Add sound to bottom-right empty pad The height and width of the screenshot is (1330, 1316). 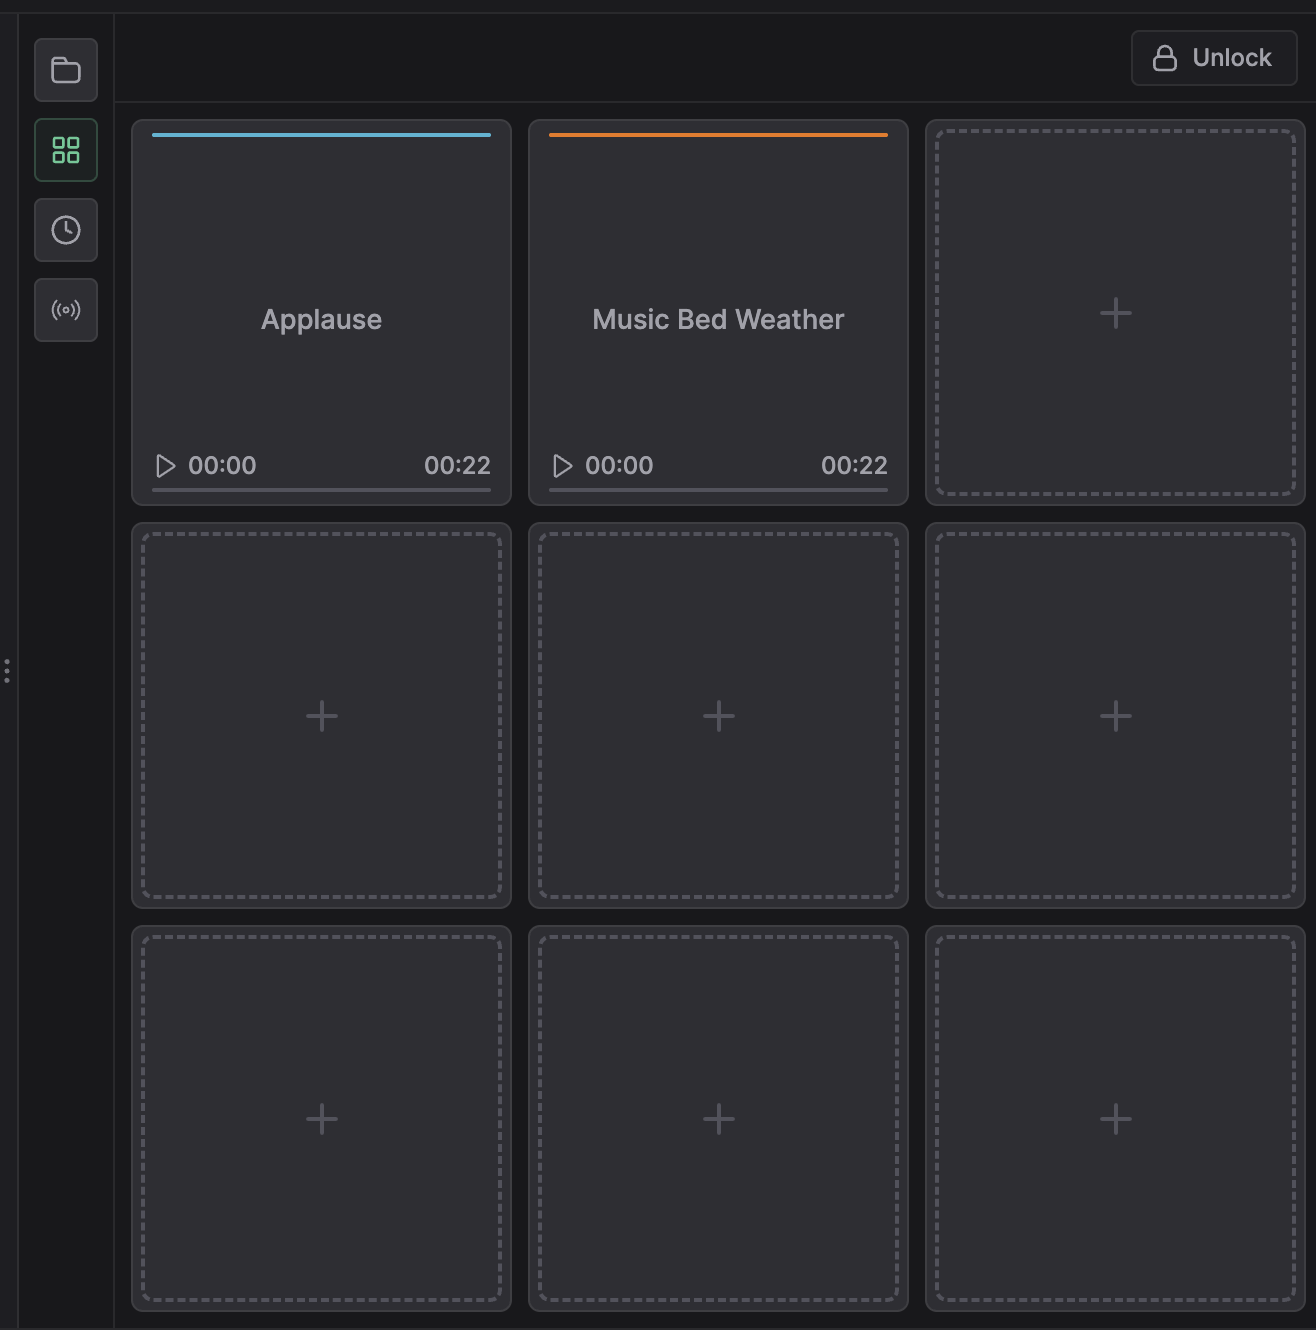[1115, 1118]
